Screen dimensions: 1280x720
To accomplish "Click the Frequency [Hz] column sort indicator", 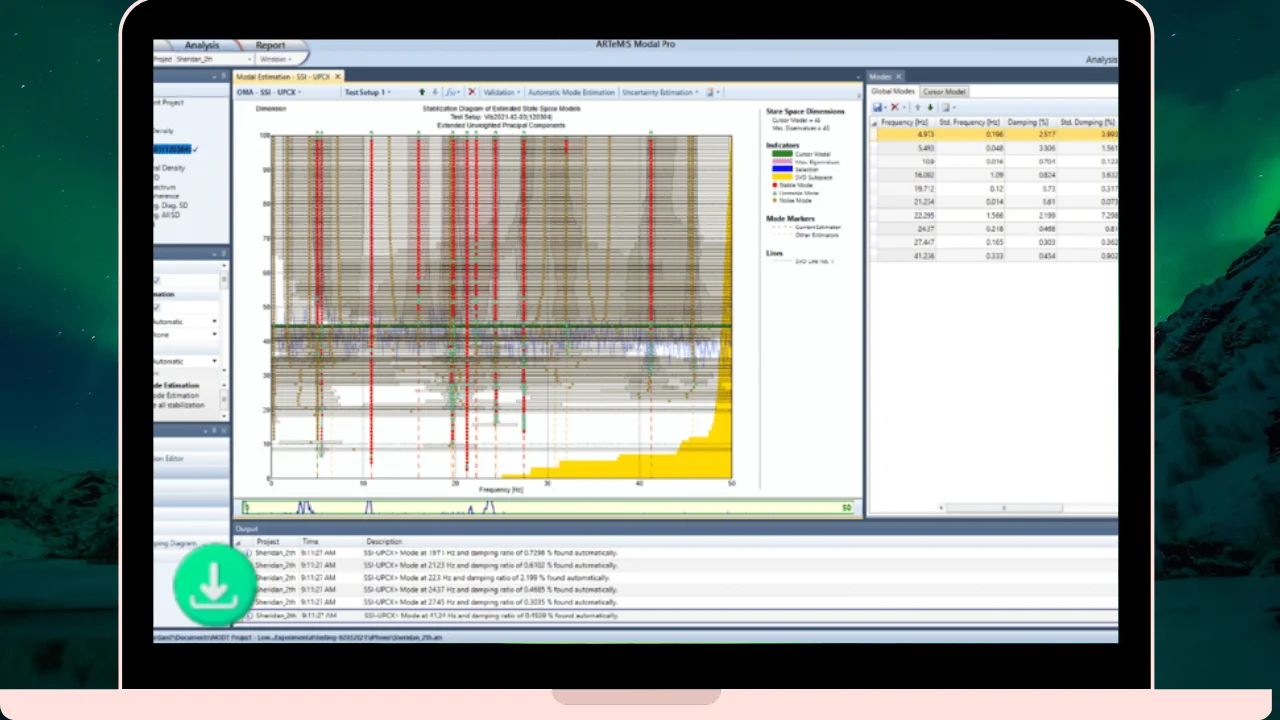I will point(874,122).
